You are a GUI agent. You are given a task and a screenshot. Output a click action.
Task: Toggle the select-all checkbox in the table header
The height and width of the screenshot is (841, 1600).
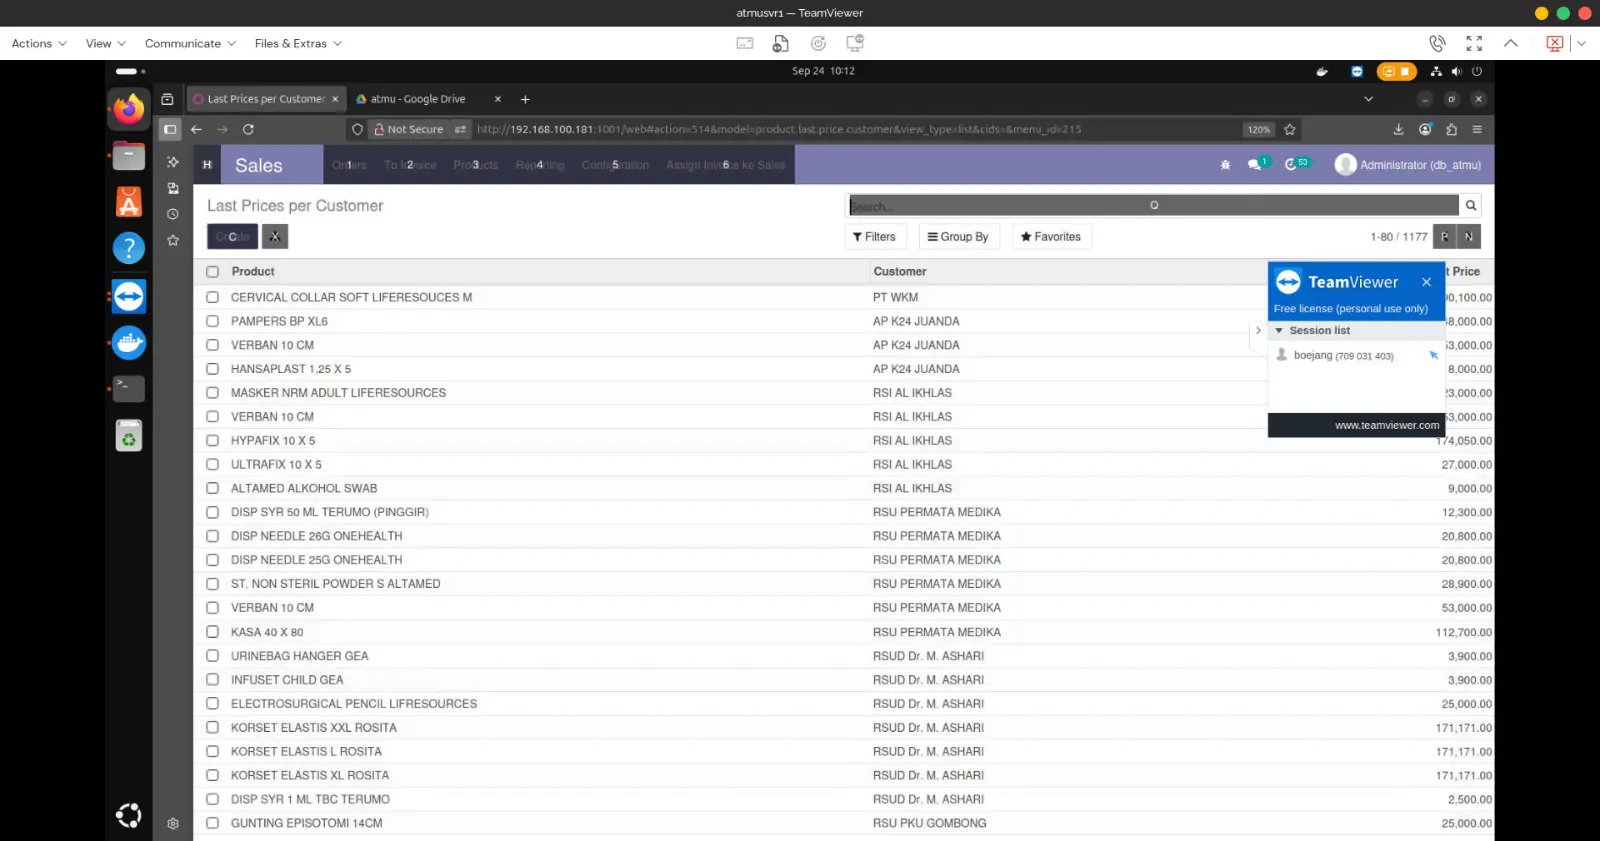[212, 272]
